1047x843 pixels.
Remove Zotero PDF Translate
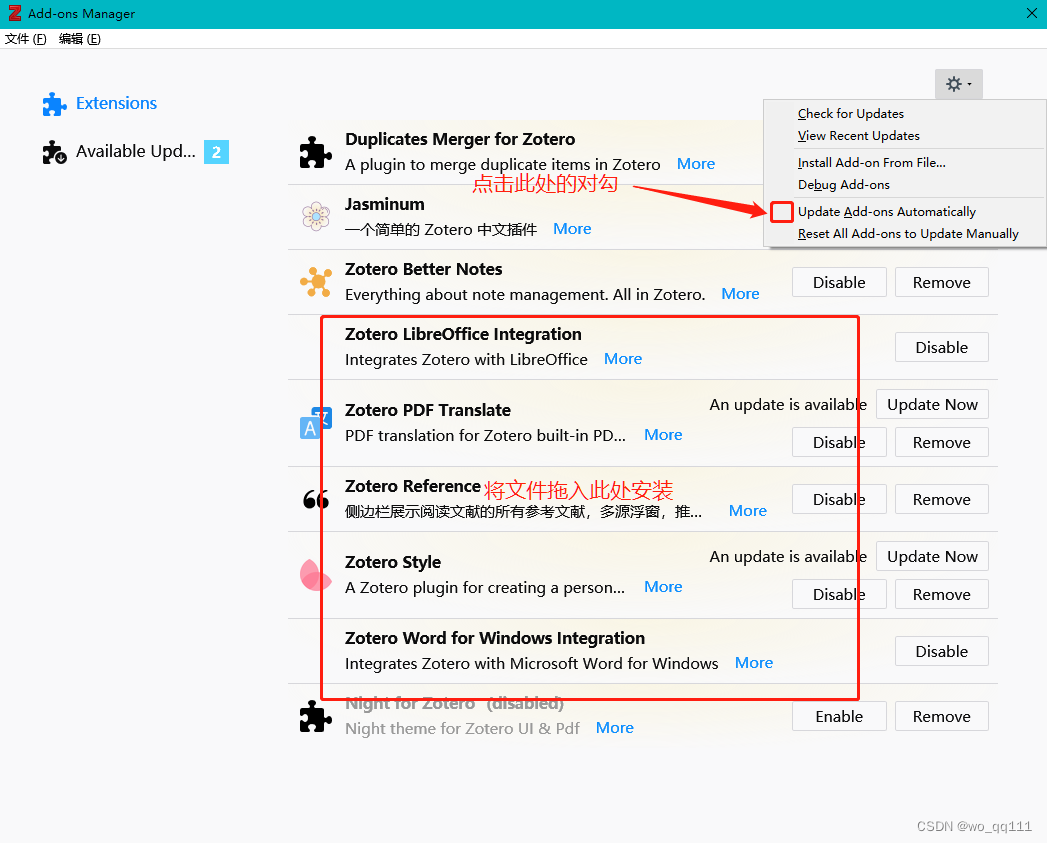(x=941, y=442)
